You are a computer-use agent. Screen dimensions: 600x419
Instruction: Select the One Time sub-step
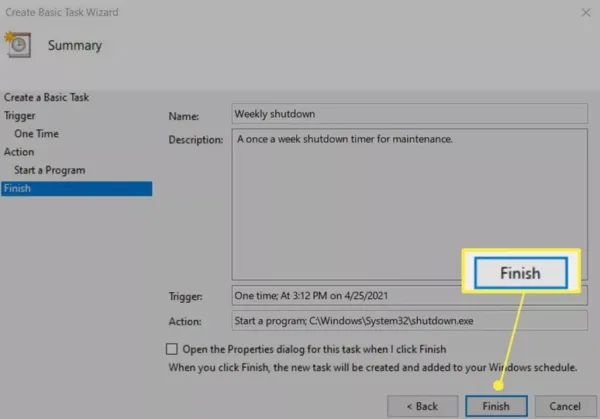click(36, 134)
